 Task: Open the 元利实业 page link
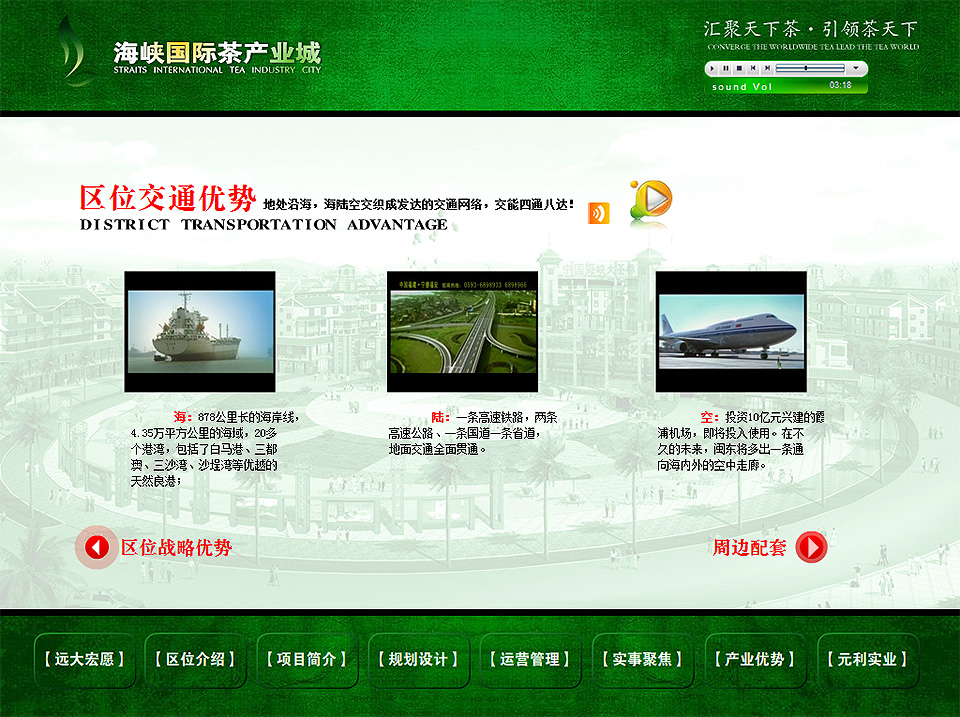pos(868,660)
